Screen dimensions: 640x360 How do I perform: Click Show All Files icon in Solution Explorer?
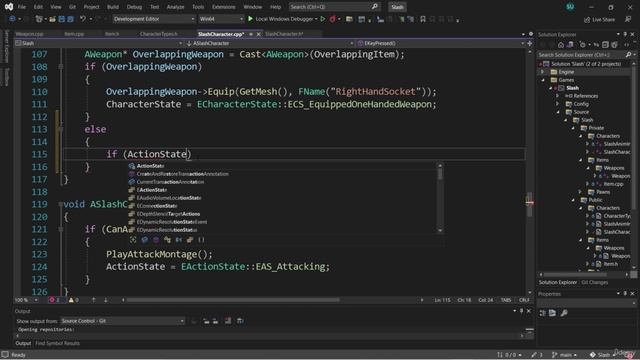coord(614,44)
